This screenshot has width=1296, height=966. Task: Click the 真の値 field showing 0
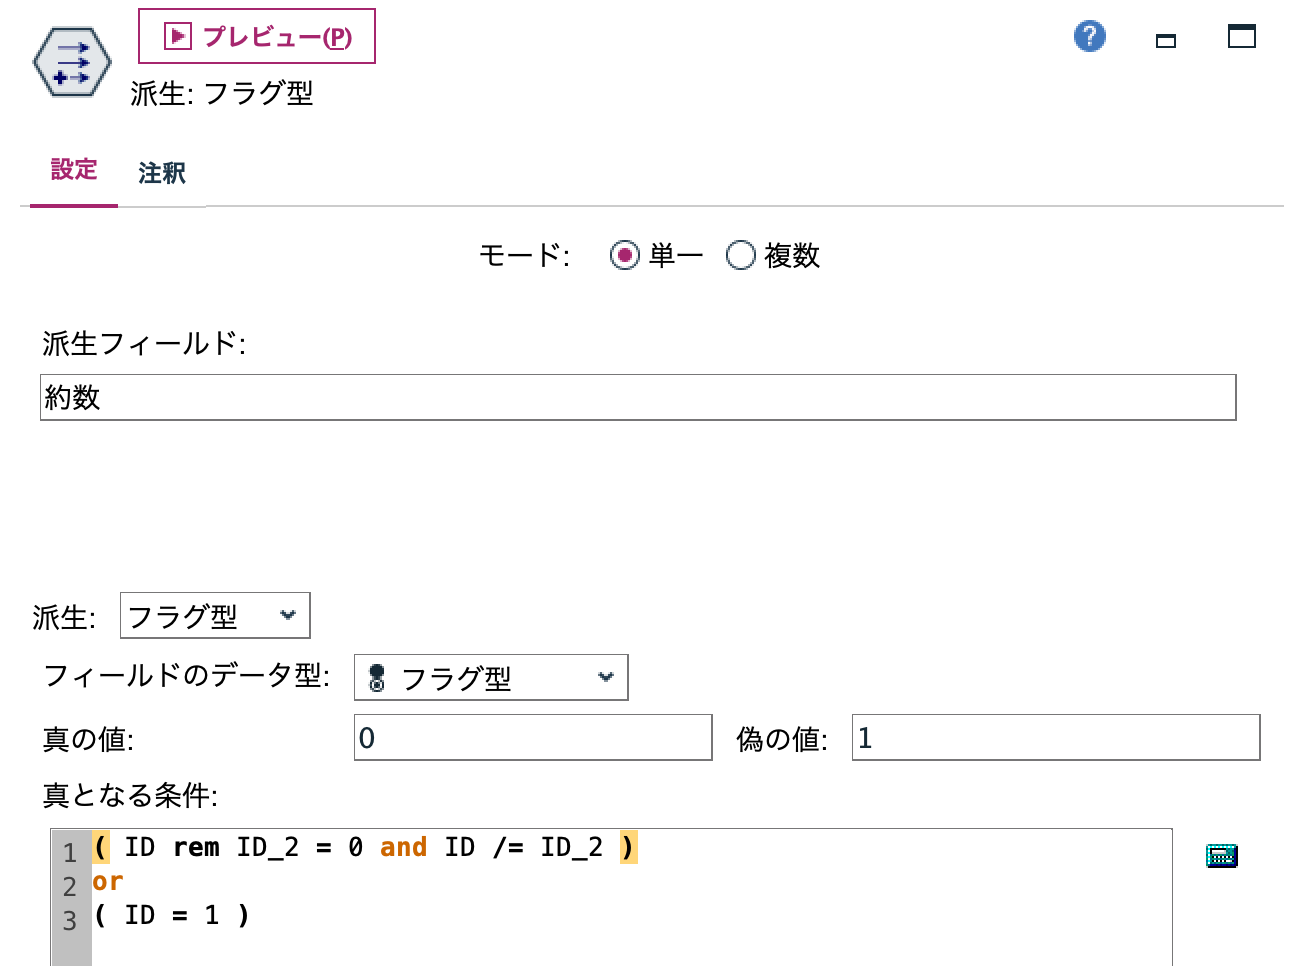pos(532,736)
